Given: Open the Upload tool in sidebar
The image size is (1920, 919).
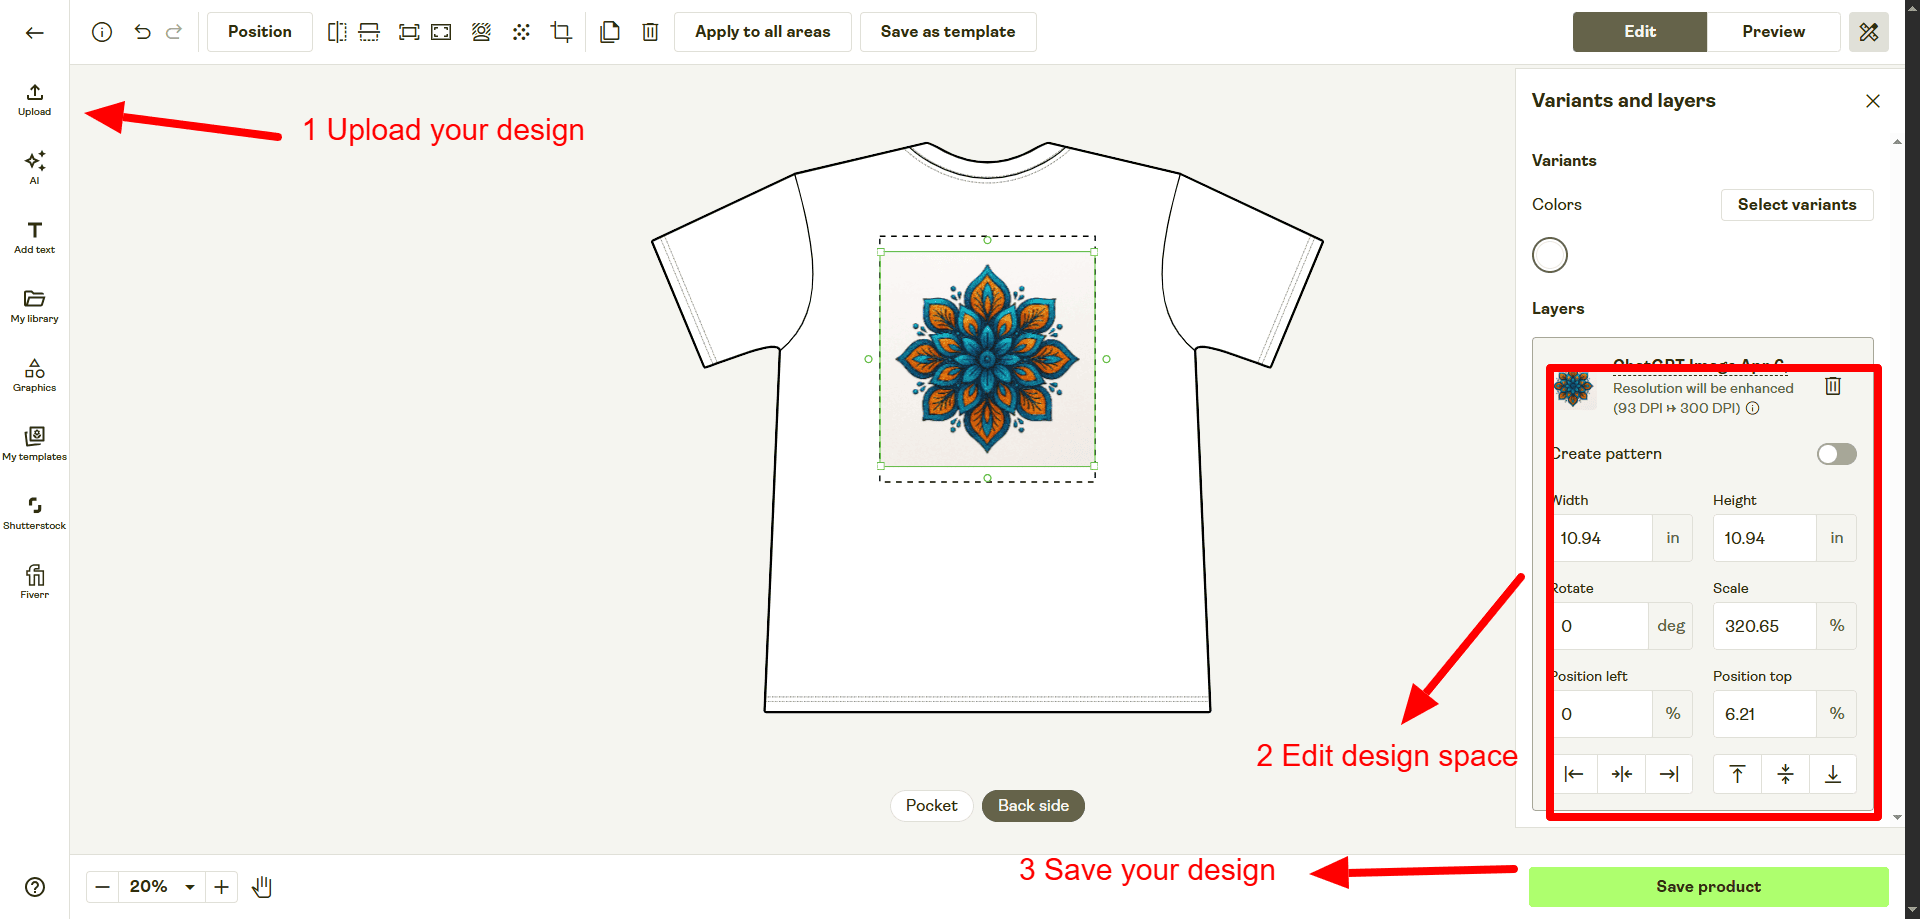Looking at the screenshot, I should tap(34, 99).
